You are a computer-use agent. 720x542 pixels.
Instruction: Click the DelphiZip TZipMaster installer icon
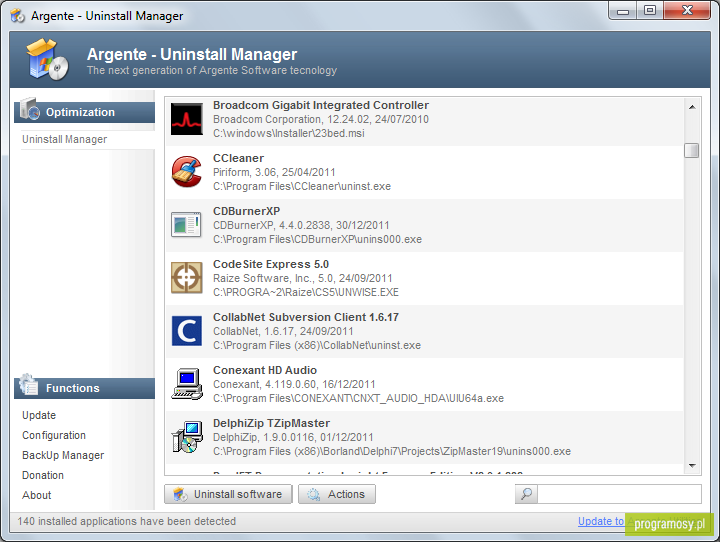(x=187, y=437)
